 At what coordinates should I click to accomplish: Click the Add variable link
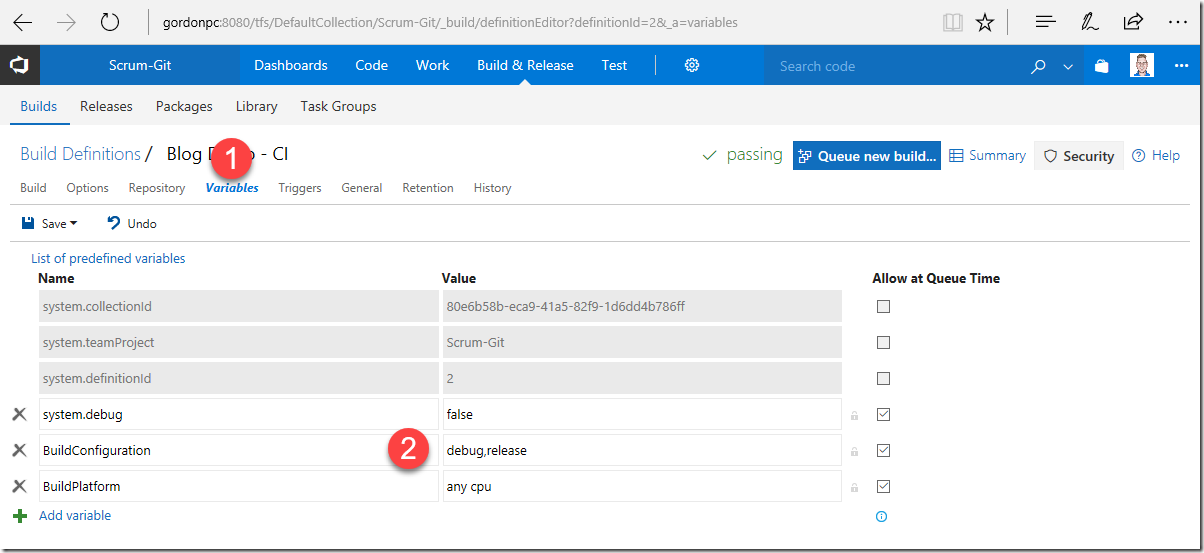[x=75, y=516]
